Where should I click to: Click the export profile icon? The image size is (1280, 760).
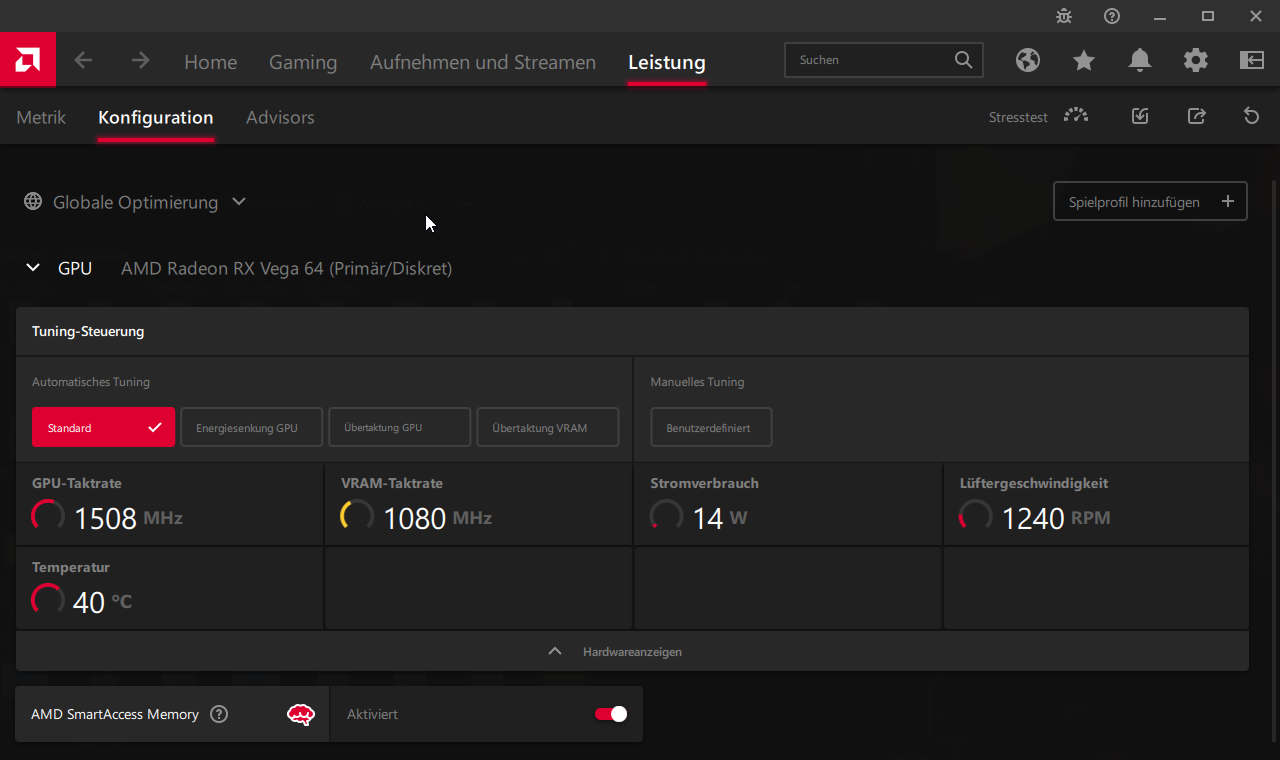pos(1196,116)
